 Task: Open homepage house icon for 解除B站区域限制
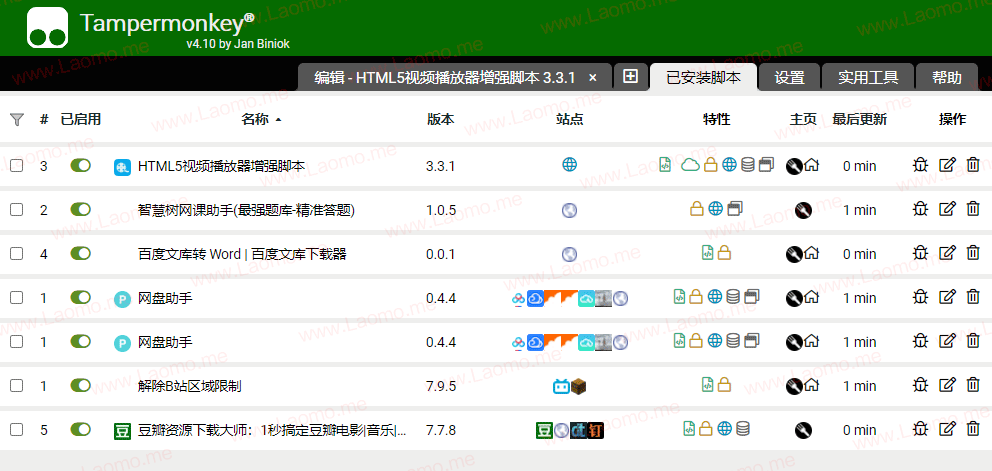click(x=812, y=386)
